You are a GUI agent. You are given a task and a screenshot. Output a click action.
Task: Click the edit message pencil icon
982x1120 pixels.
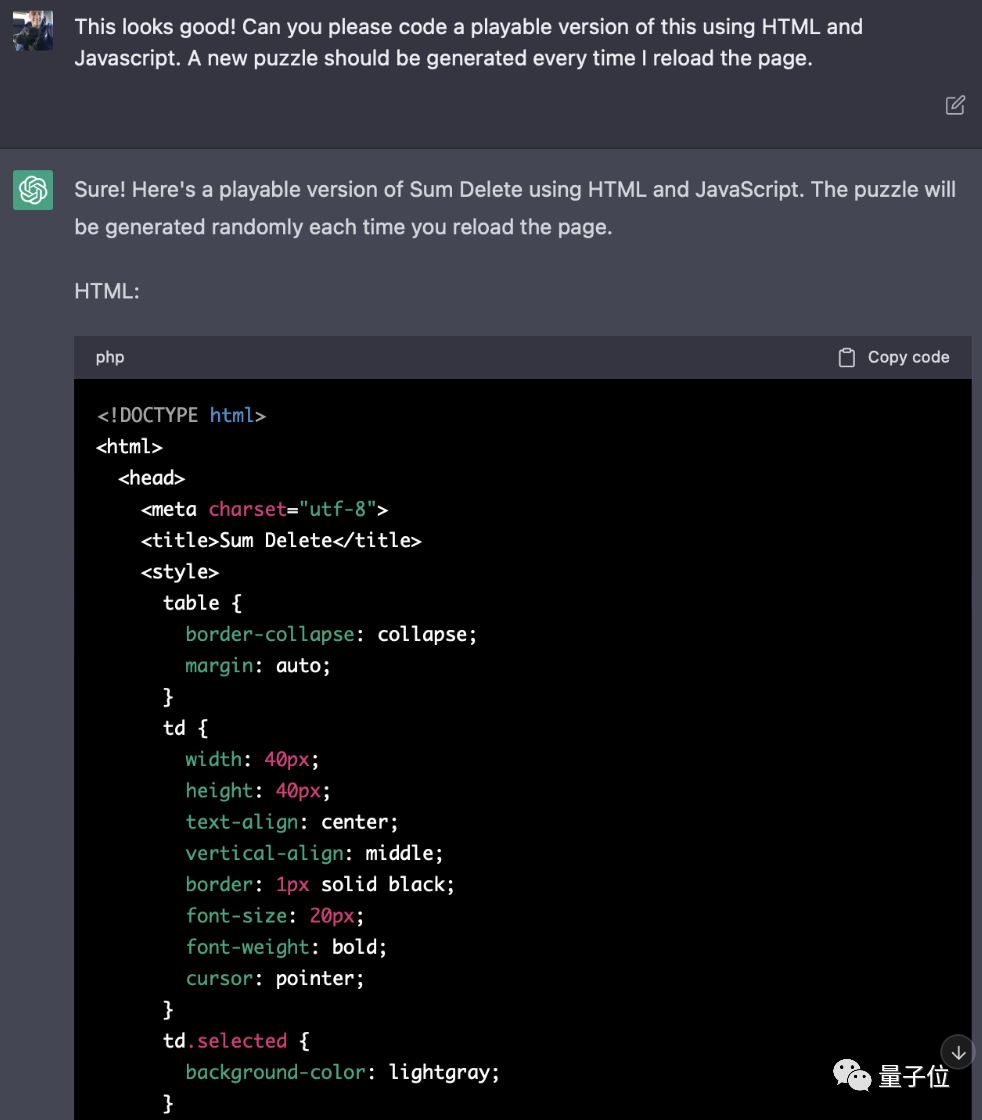pos(955,105)
